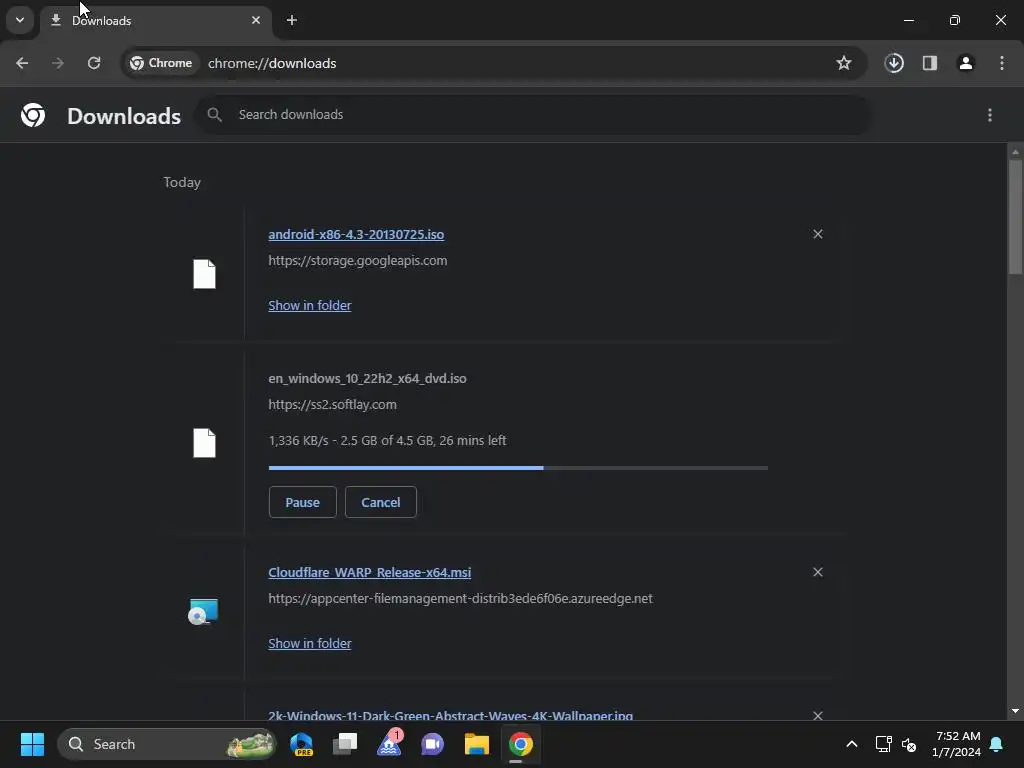Viewport: 1024px width, 768px height.
Task: Click the network display tray icon
Action: (x=884, y=744)
